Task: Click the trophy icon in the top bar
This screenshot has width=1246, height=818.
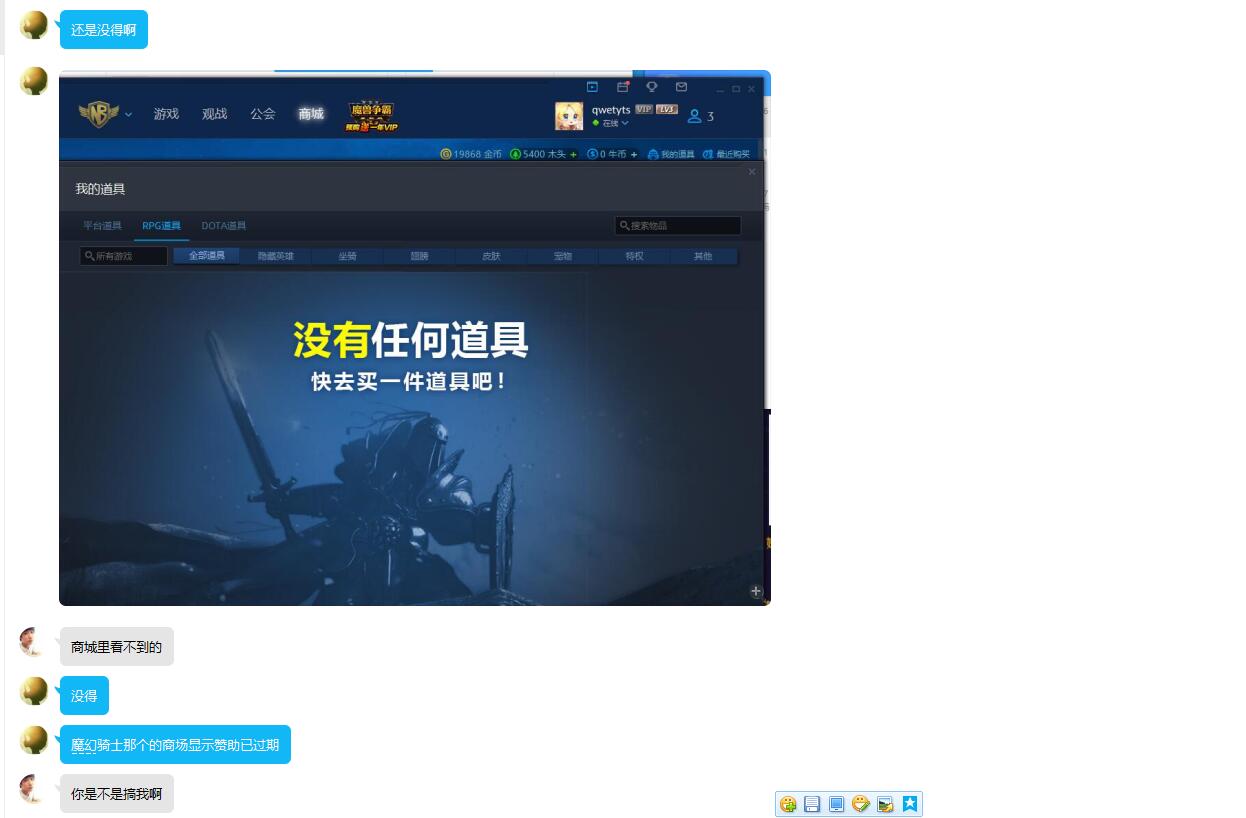Action: (652, 88)
